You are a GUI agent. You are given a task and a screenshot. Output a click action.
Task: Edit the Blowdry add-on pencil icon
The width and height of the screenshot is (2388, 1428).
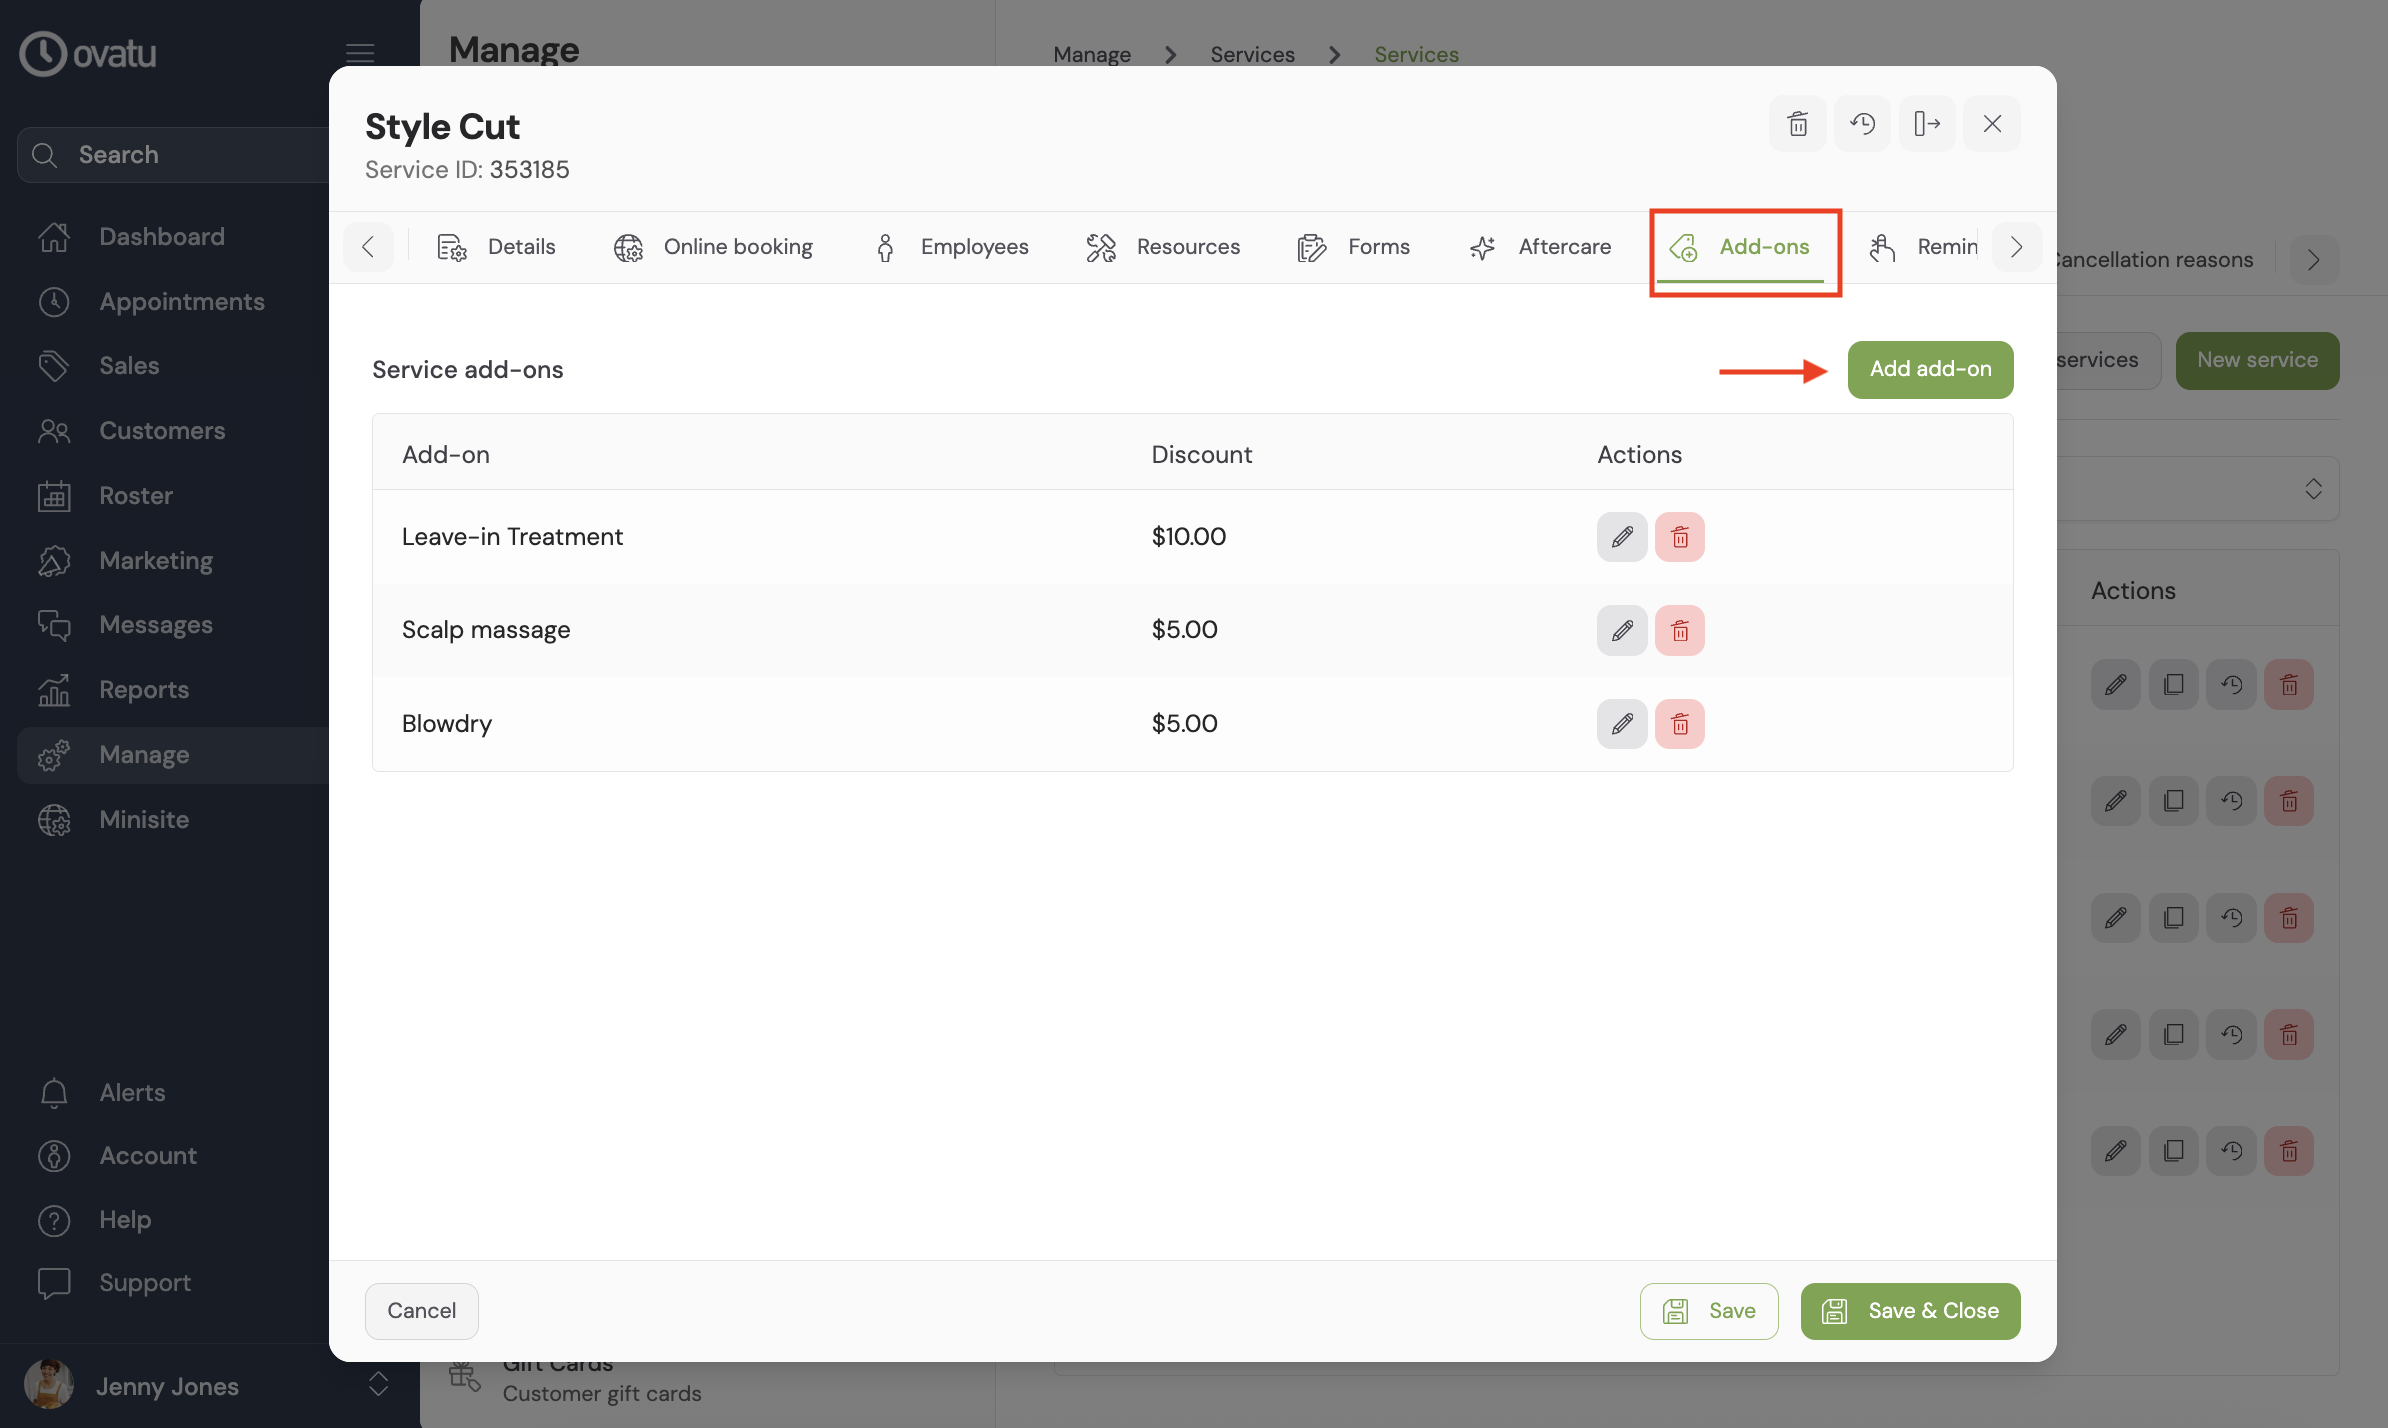click(x=1621, y=724)
